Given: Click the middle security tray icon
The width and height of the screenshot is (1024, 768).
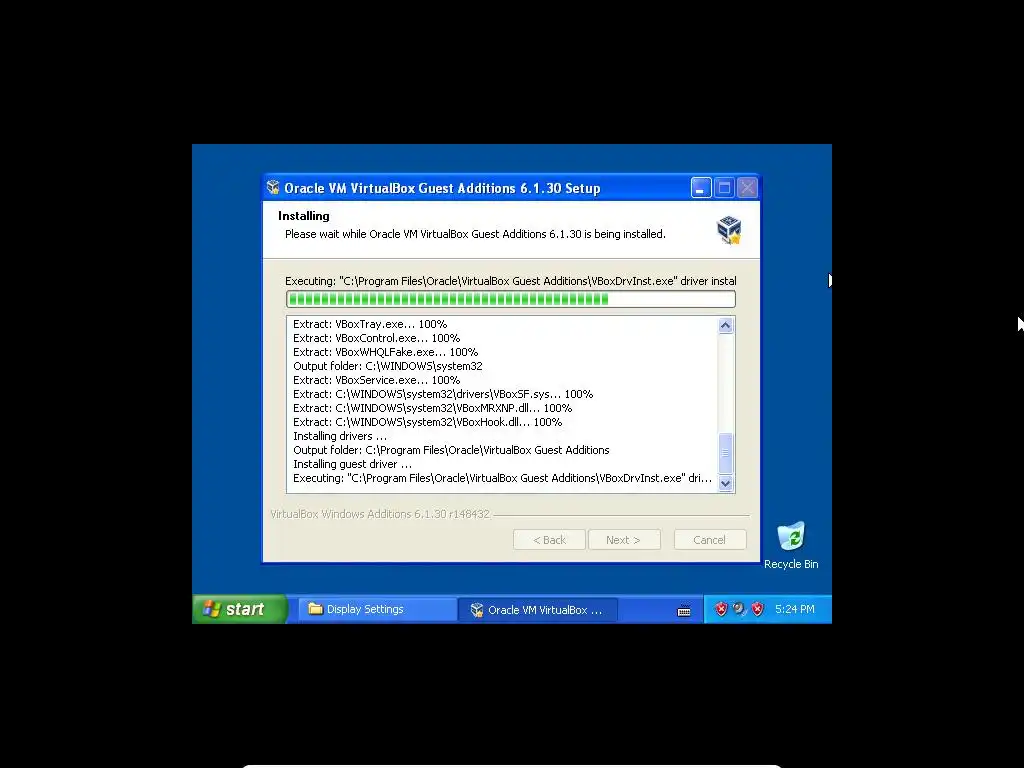Looking at the screenshot, I should (739, 609).
